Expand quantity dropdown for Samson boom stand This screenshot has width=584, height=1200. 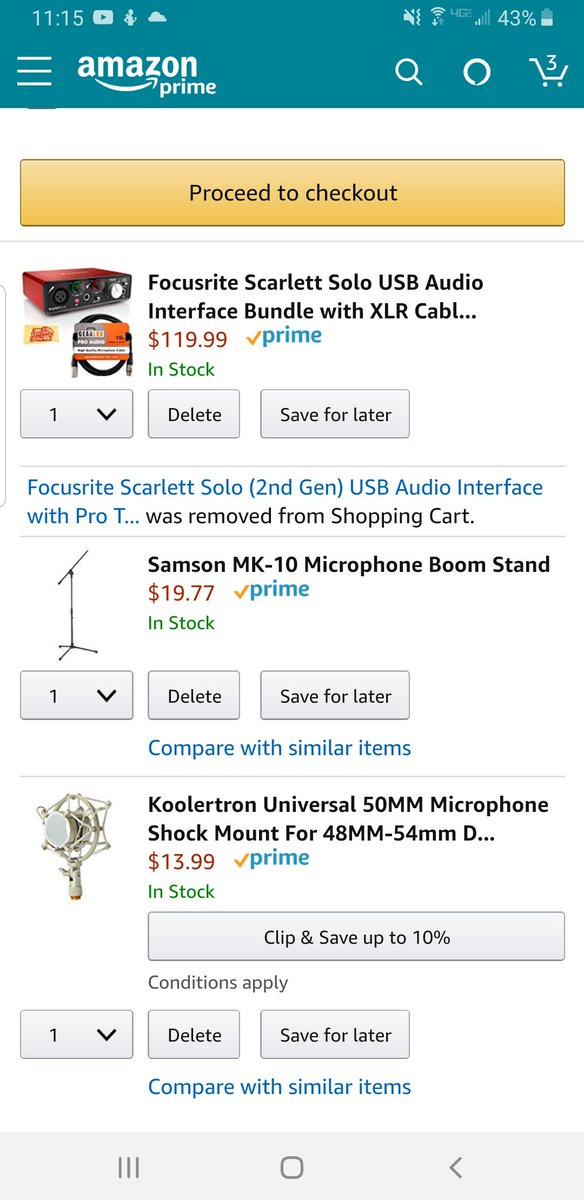tap(77, 696)
